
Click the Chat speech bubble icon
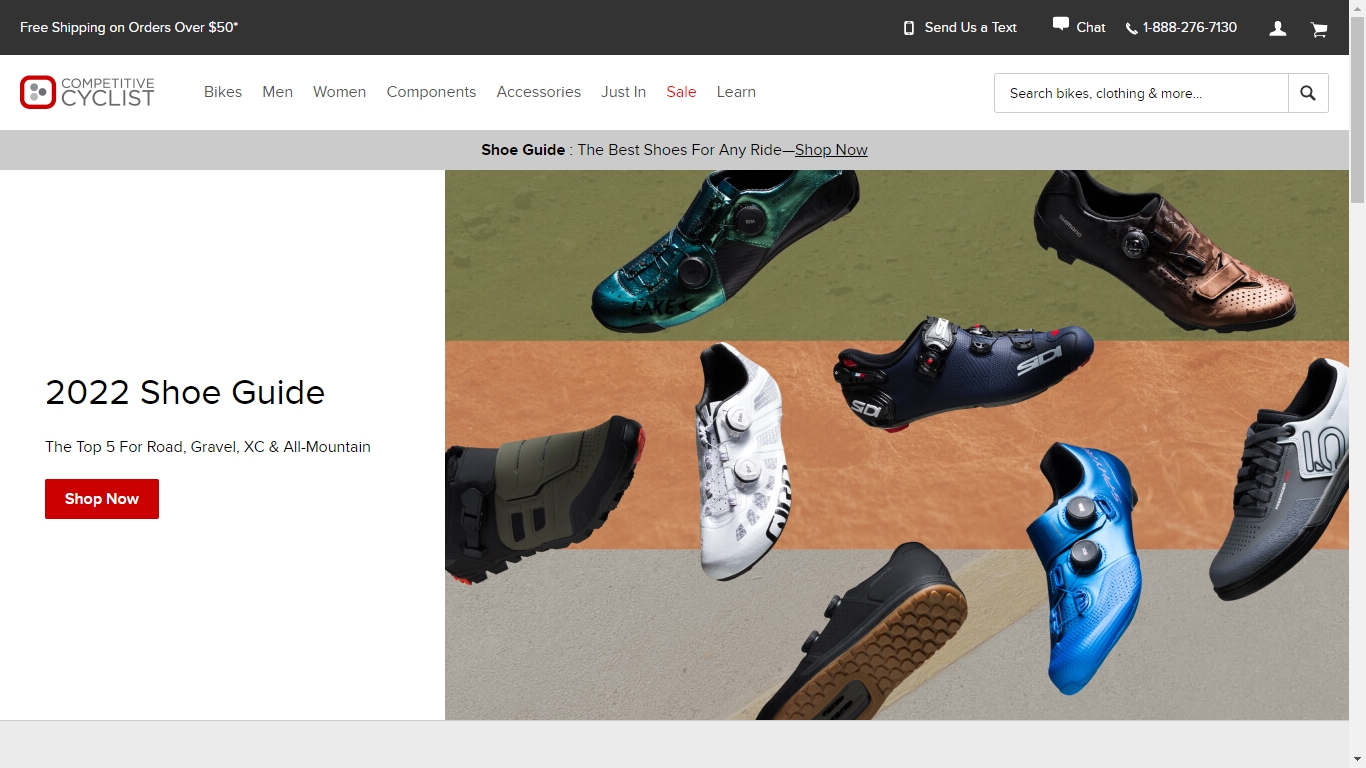(x=1061, y=24)
